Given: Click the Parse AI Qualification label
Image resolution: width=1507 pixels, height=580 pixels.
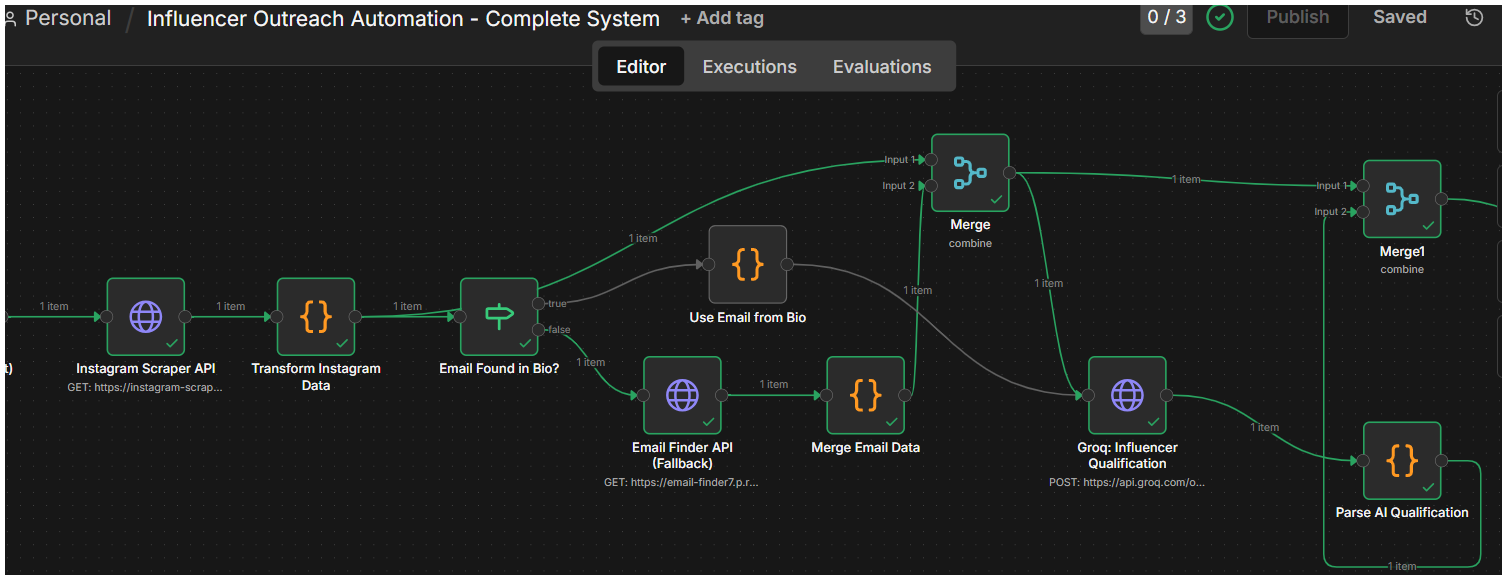Looking at the screenshot, I should [1402, 513].
